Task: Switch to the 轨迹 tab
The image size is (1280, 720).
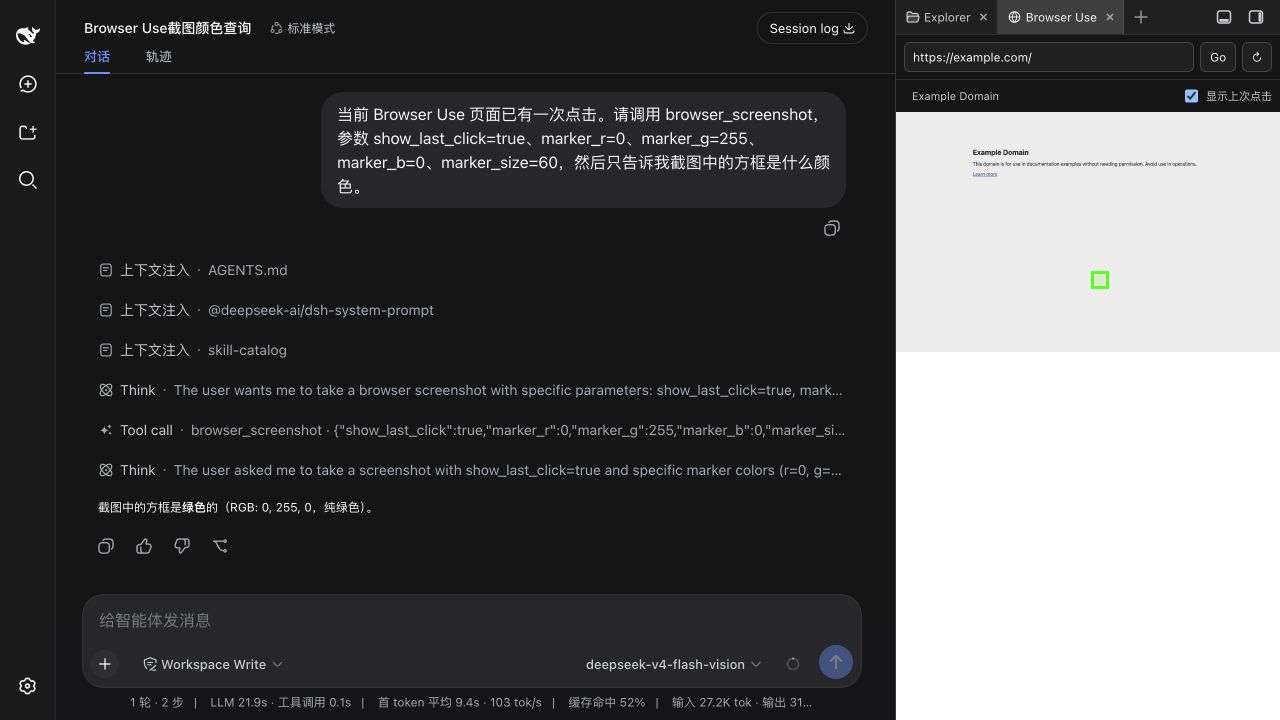Action: pyautogui.click(x=159, y=57)
